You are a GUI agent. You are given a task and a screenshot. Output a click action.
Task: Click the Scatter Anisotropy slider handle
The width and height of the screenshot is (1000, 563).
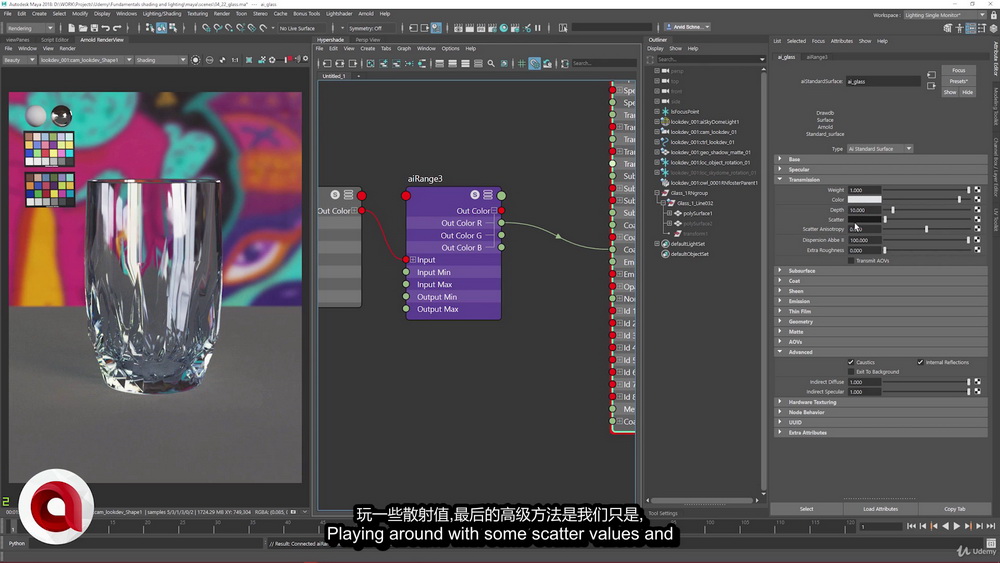click(x=927, y=229)
